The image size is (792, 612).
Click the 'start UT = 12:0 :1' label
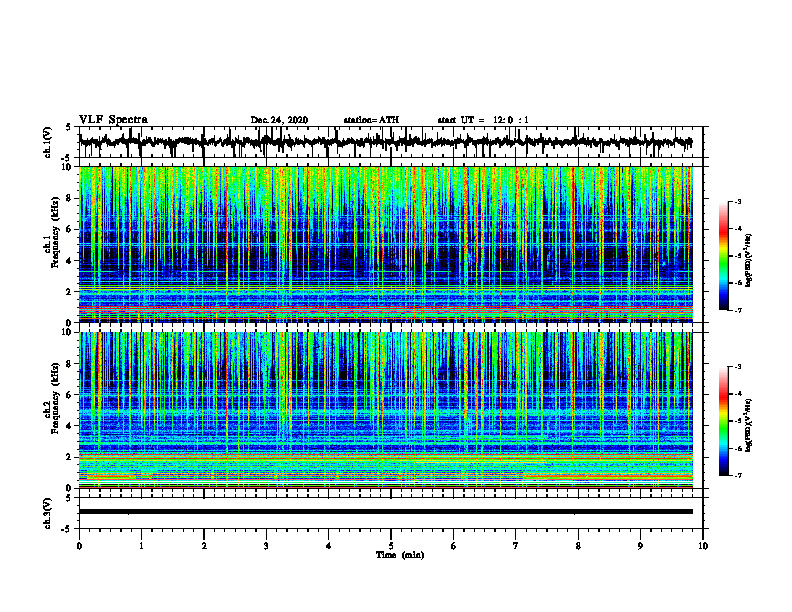point(483,120)
